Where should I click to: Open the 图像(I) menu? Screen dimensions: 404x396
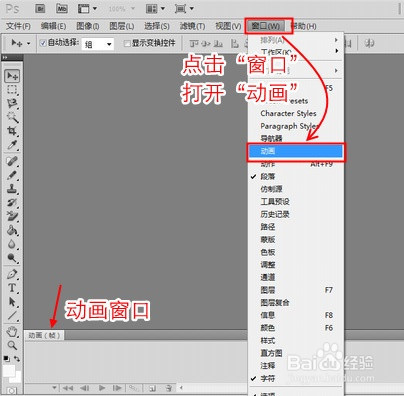[88, 26]
